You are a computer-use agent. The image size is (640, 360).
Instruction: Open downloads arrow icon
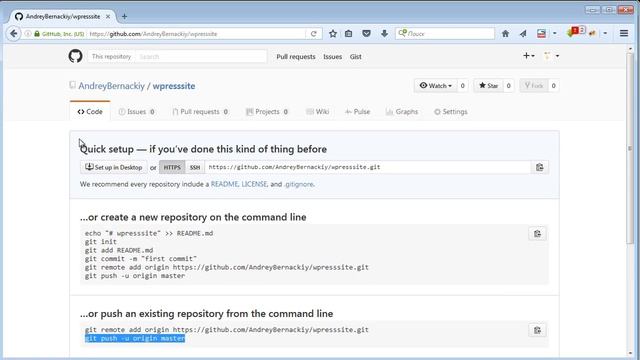(384, 34)
